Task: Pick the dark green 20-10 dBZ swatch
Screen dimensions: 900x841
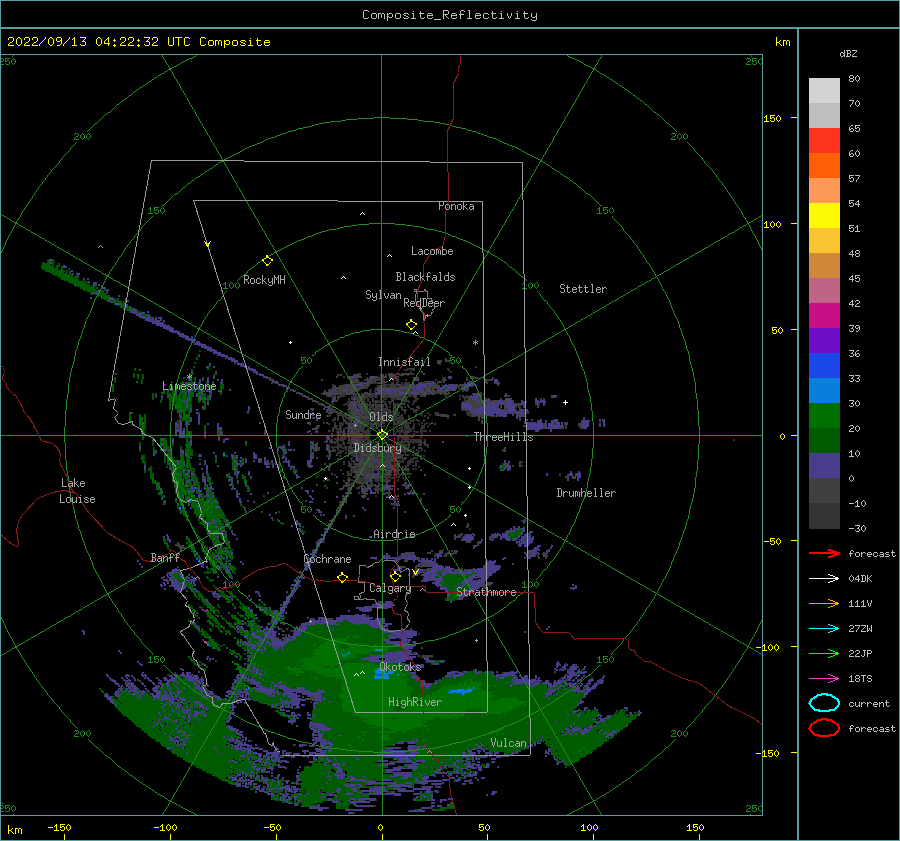Action: coord(824,441)
